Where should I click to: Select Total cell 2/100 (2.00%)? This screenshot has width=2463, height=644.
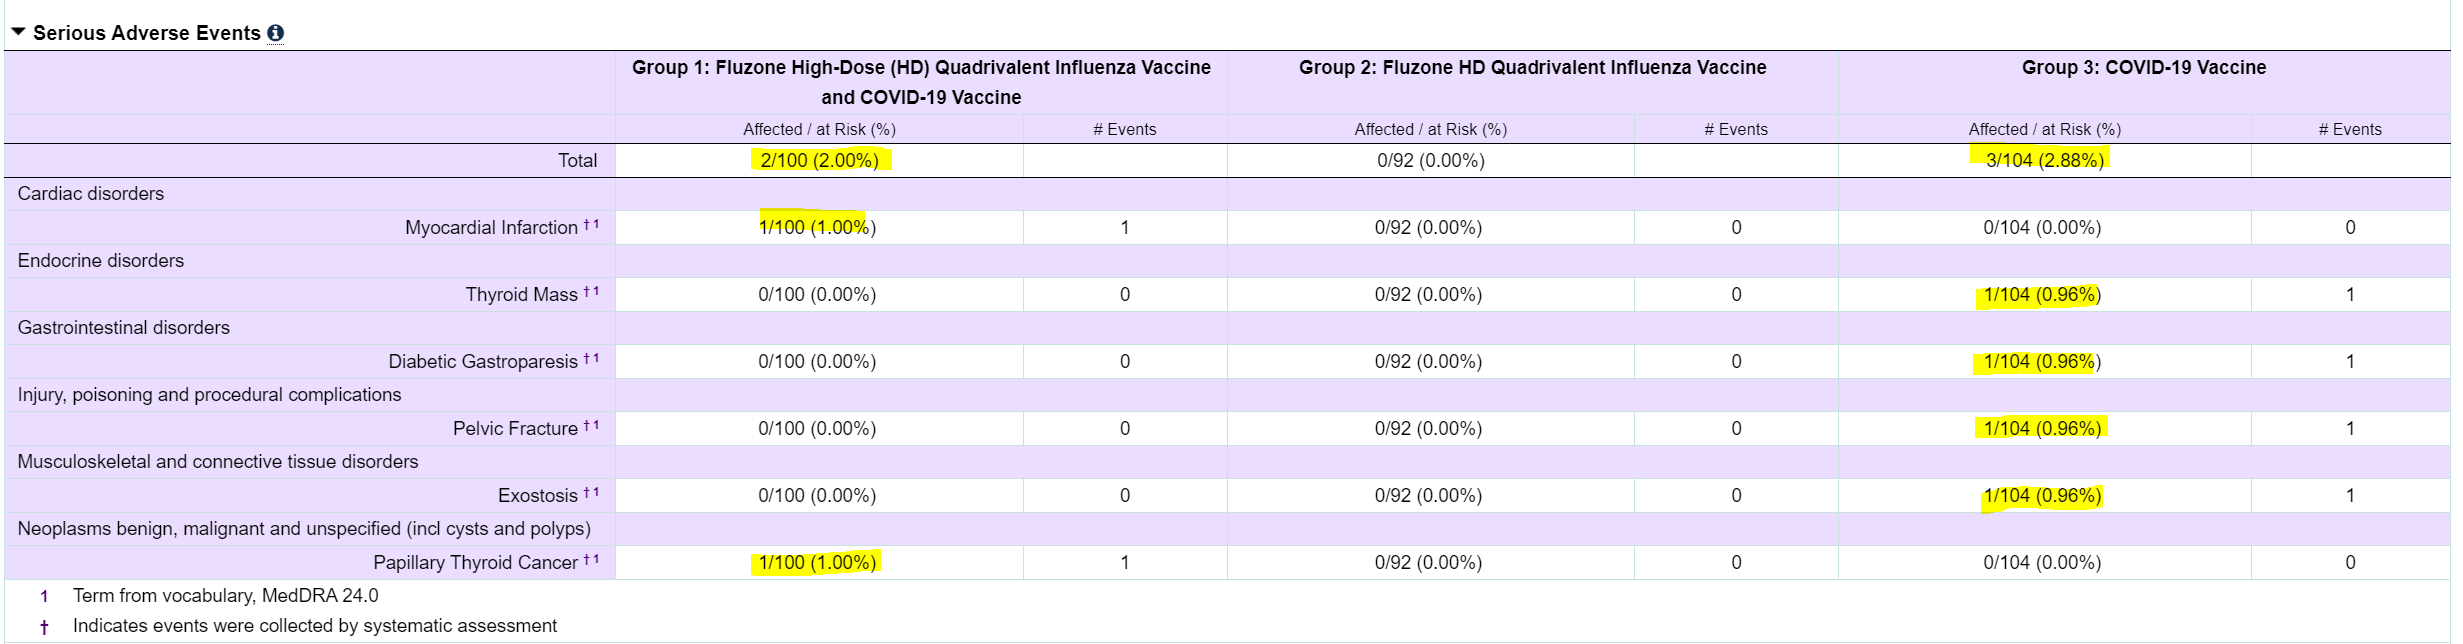tap(819, 160)
